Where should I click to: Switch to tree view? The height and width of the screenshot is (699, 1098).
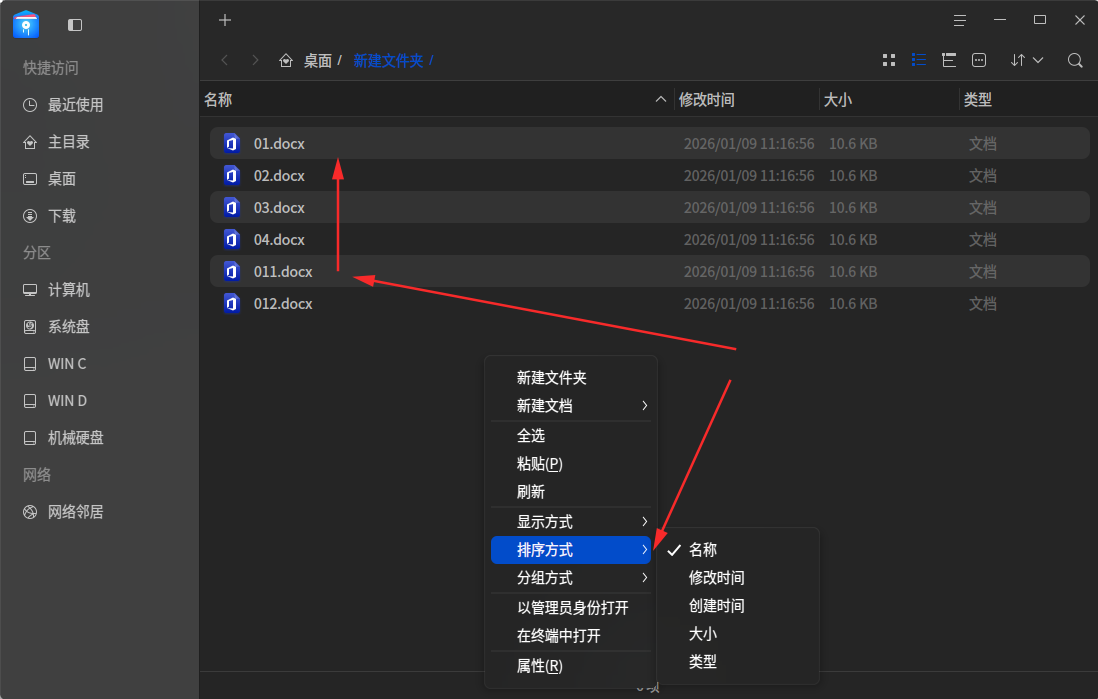pos(949,60)
